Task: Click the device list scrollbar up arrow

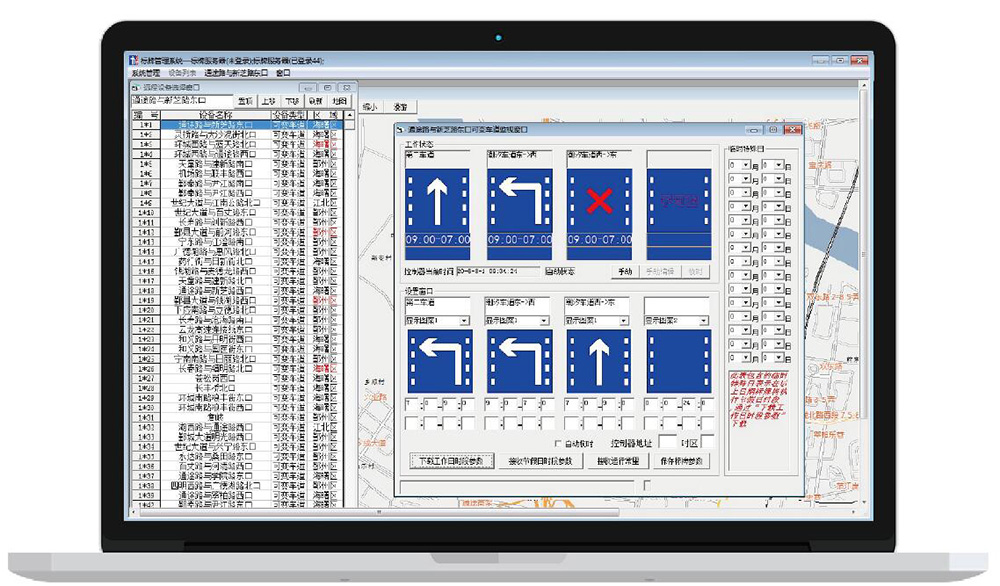Action: point(349,117)
